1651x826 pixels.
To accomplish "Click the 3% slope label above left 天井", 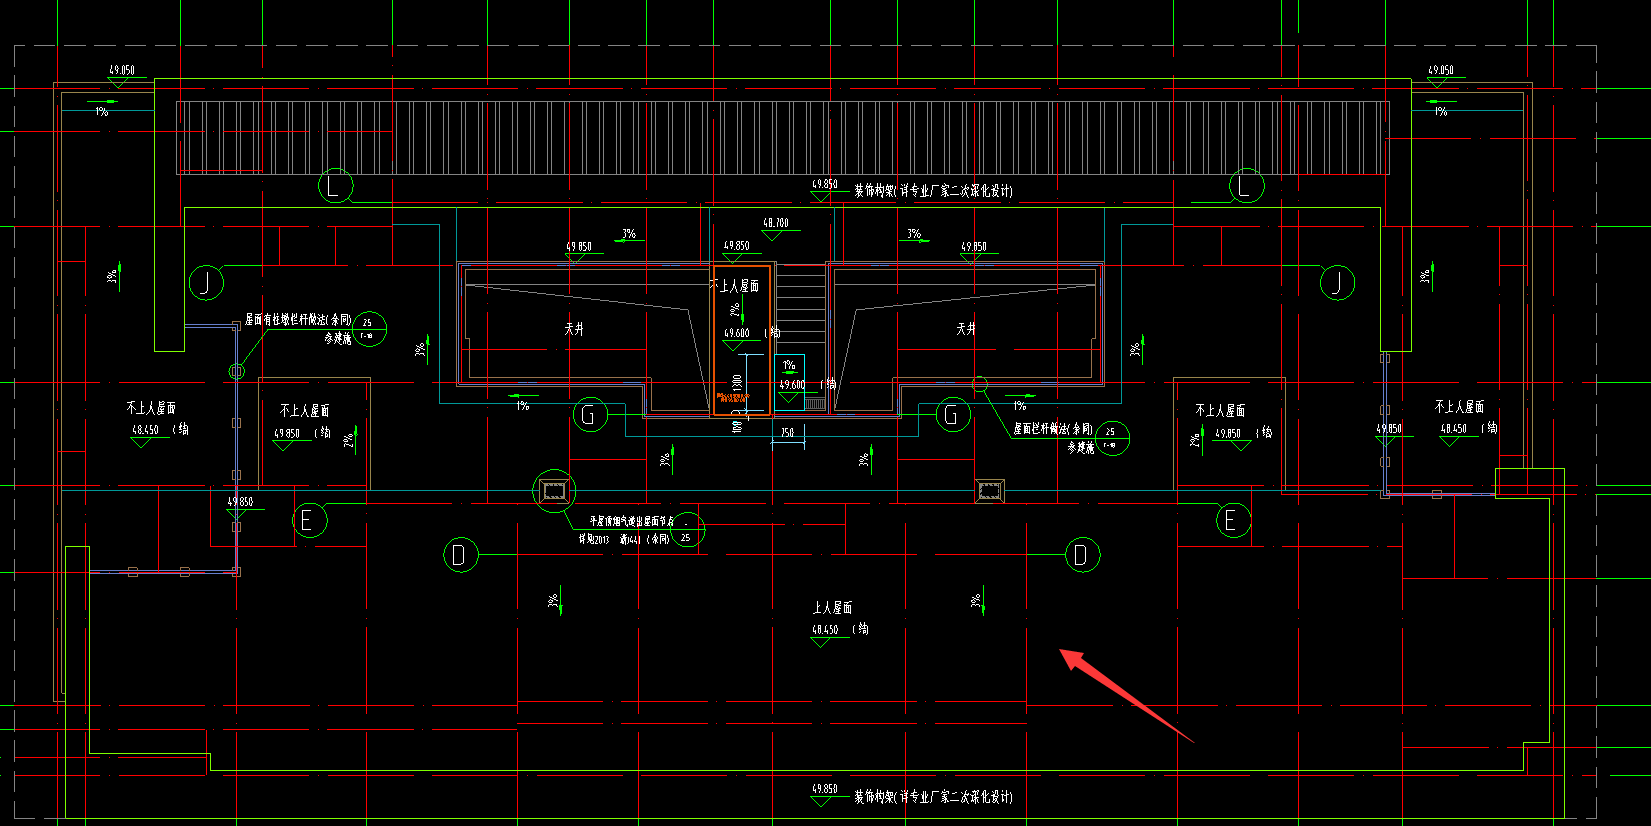I will [629, 234].
